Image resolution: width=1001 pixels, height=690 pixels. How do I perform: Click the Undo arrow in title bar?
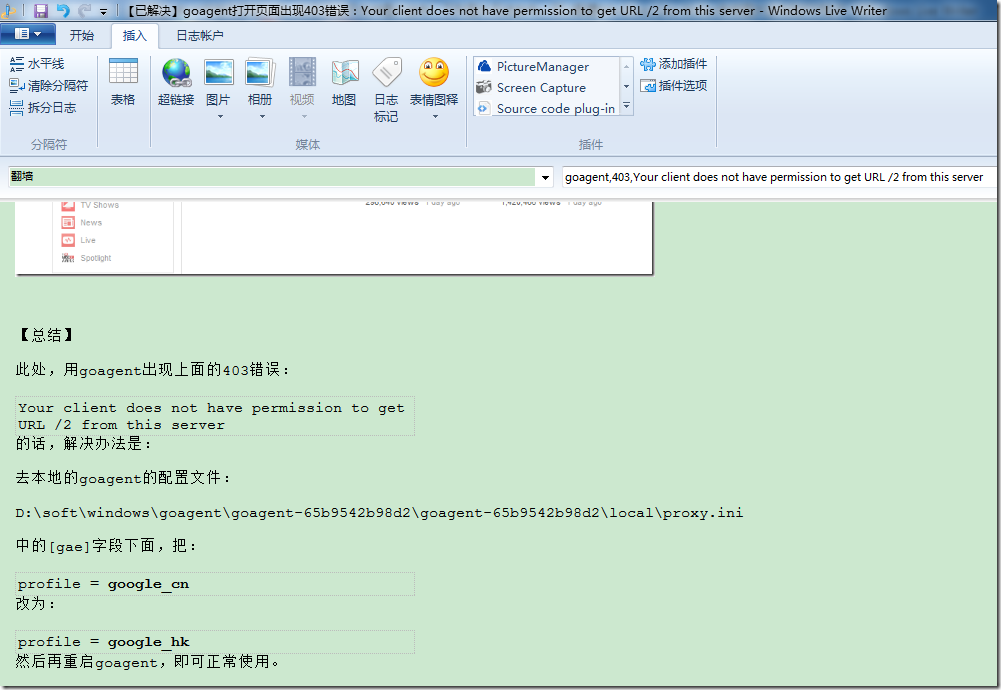tap(63, 10)
